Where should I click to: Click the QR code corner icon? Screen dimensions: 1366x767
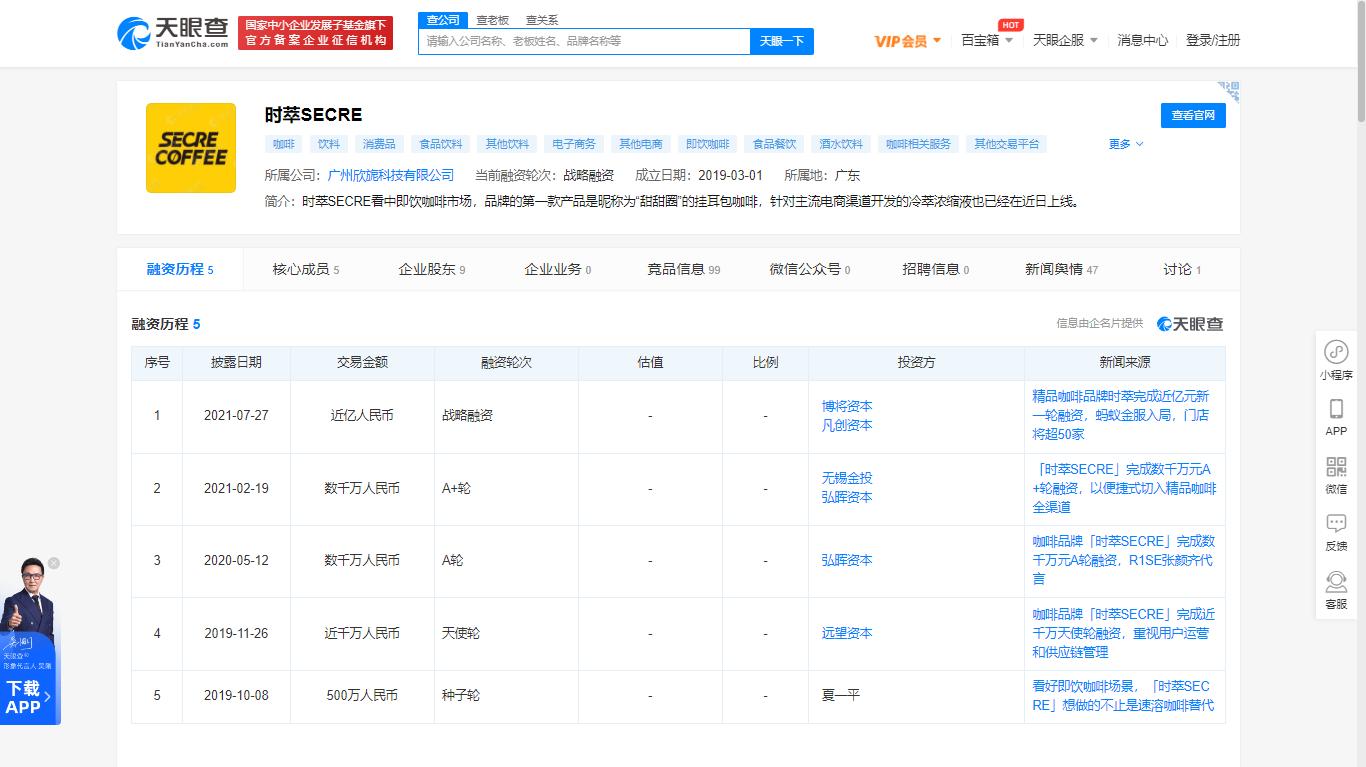(1229, 92)
